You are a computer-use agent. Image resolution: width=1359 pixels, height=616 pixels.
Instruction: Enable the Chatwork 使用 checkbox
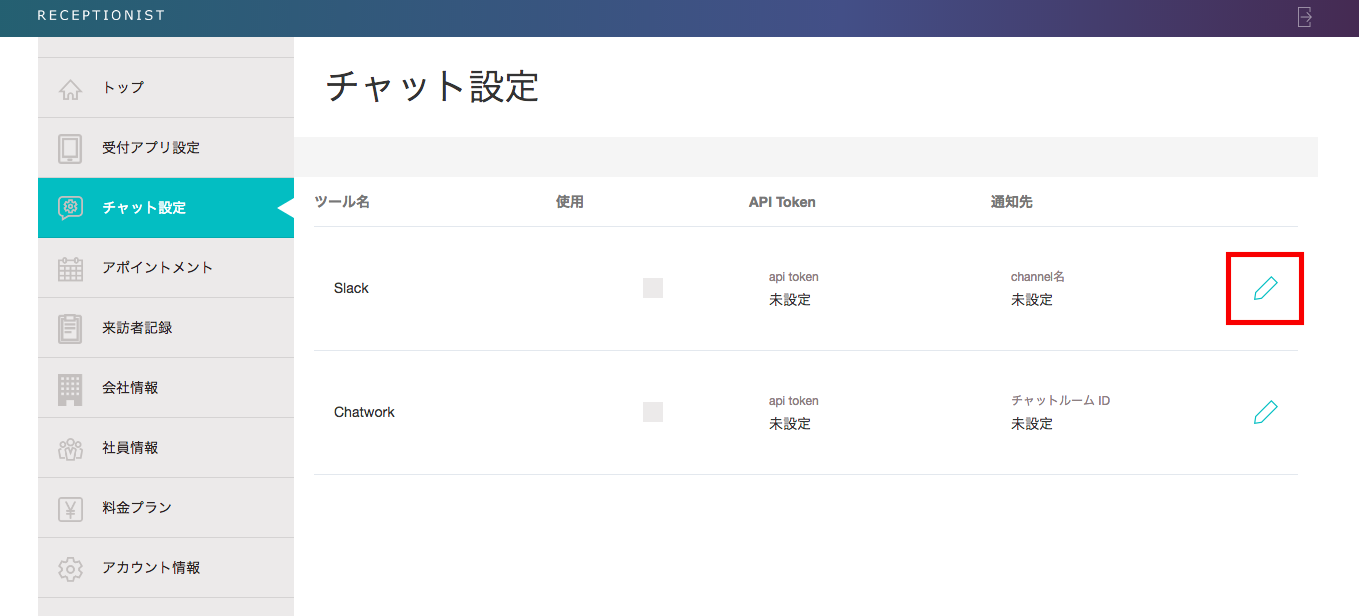click(x=653, y=412)
